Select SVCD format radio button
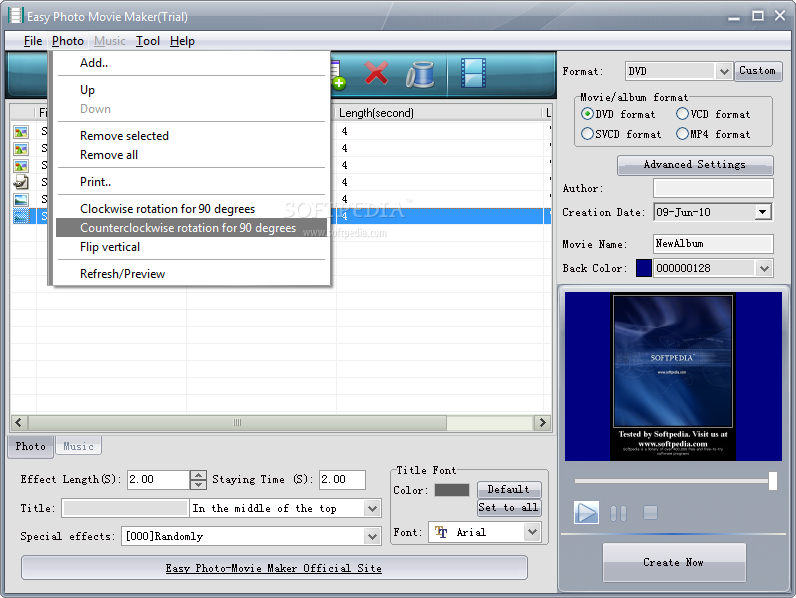The image size is (796, 598). (587, 134)
